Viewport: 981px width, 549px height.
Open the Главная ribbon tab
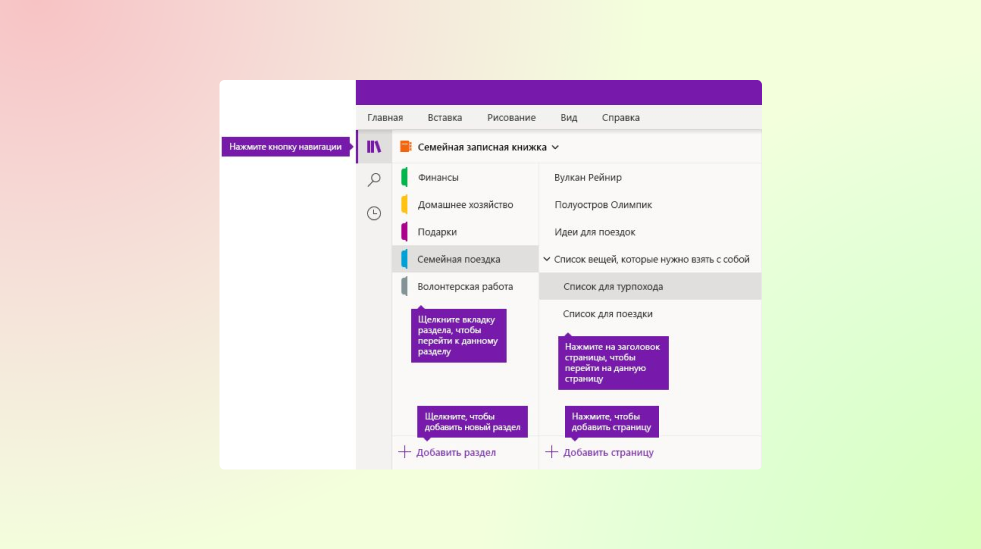385,117
